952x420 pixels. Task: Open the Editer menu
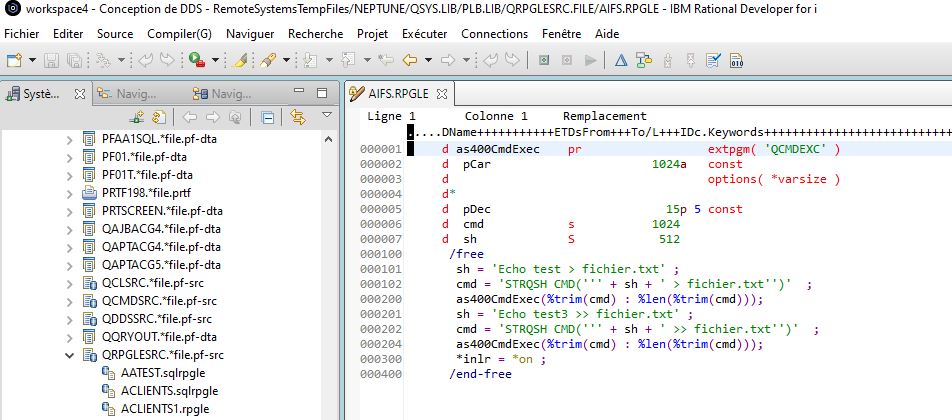pos(68,34)
